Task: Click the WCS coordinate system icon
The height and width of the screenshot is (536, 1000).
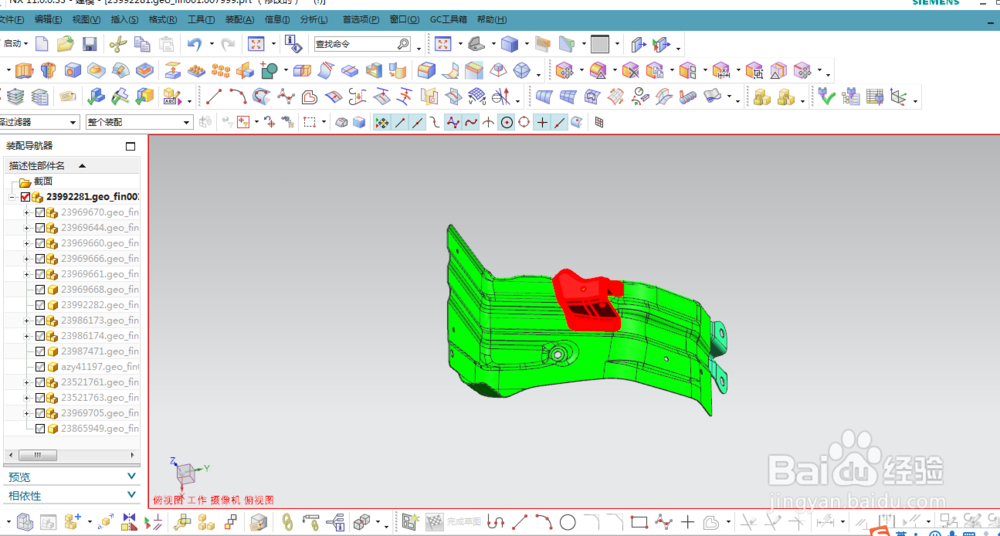Action: coord(899,97)
